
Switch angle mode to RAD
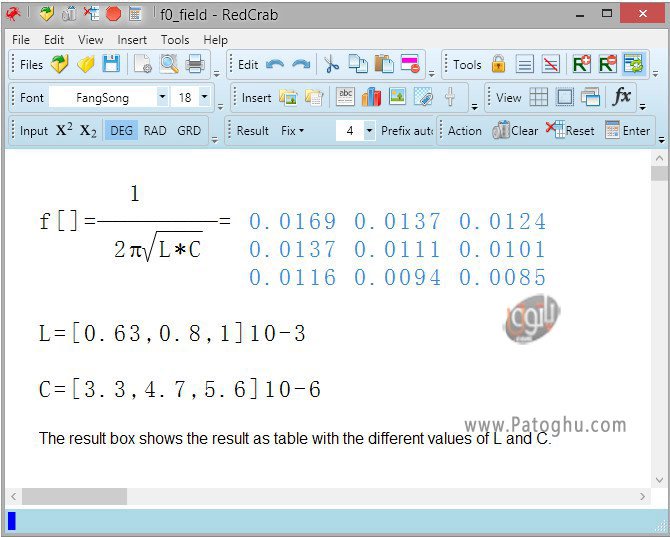point(155,130)
